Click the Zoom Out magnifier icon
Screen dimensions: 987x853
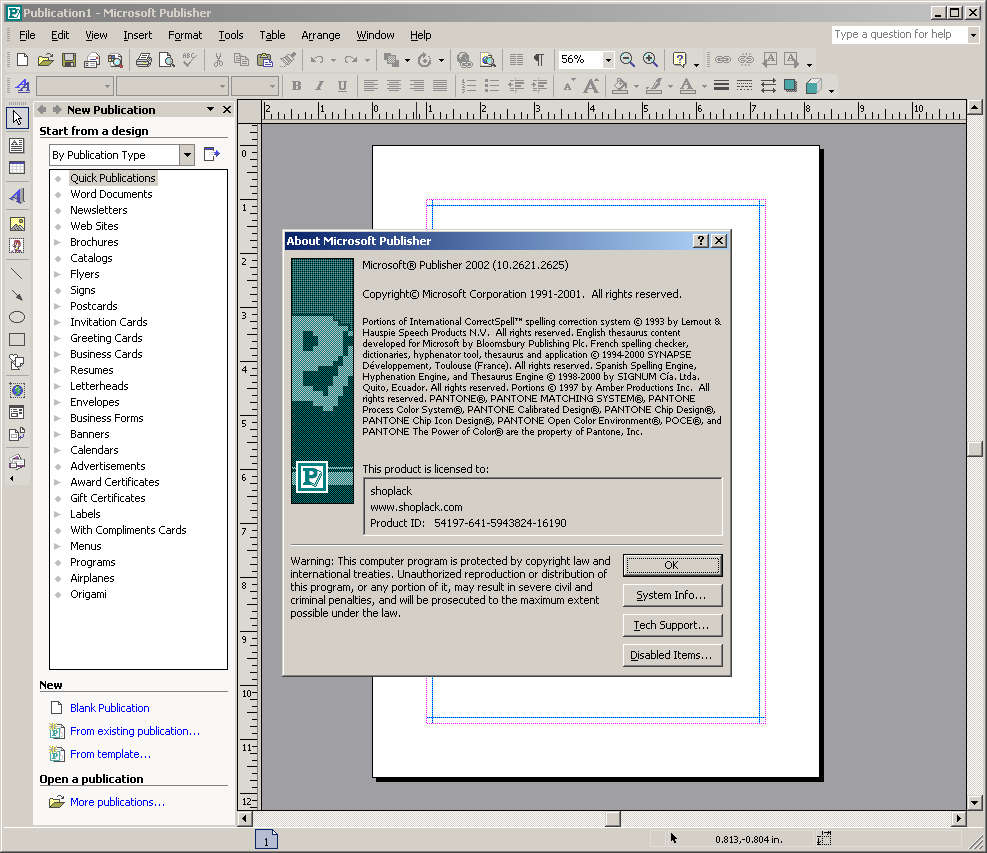(627, 60)
